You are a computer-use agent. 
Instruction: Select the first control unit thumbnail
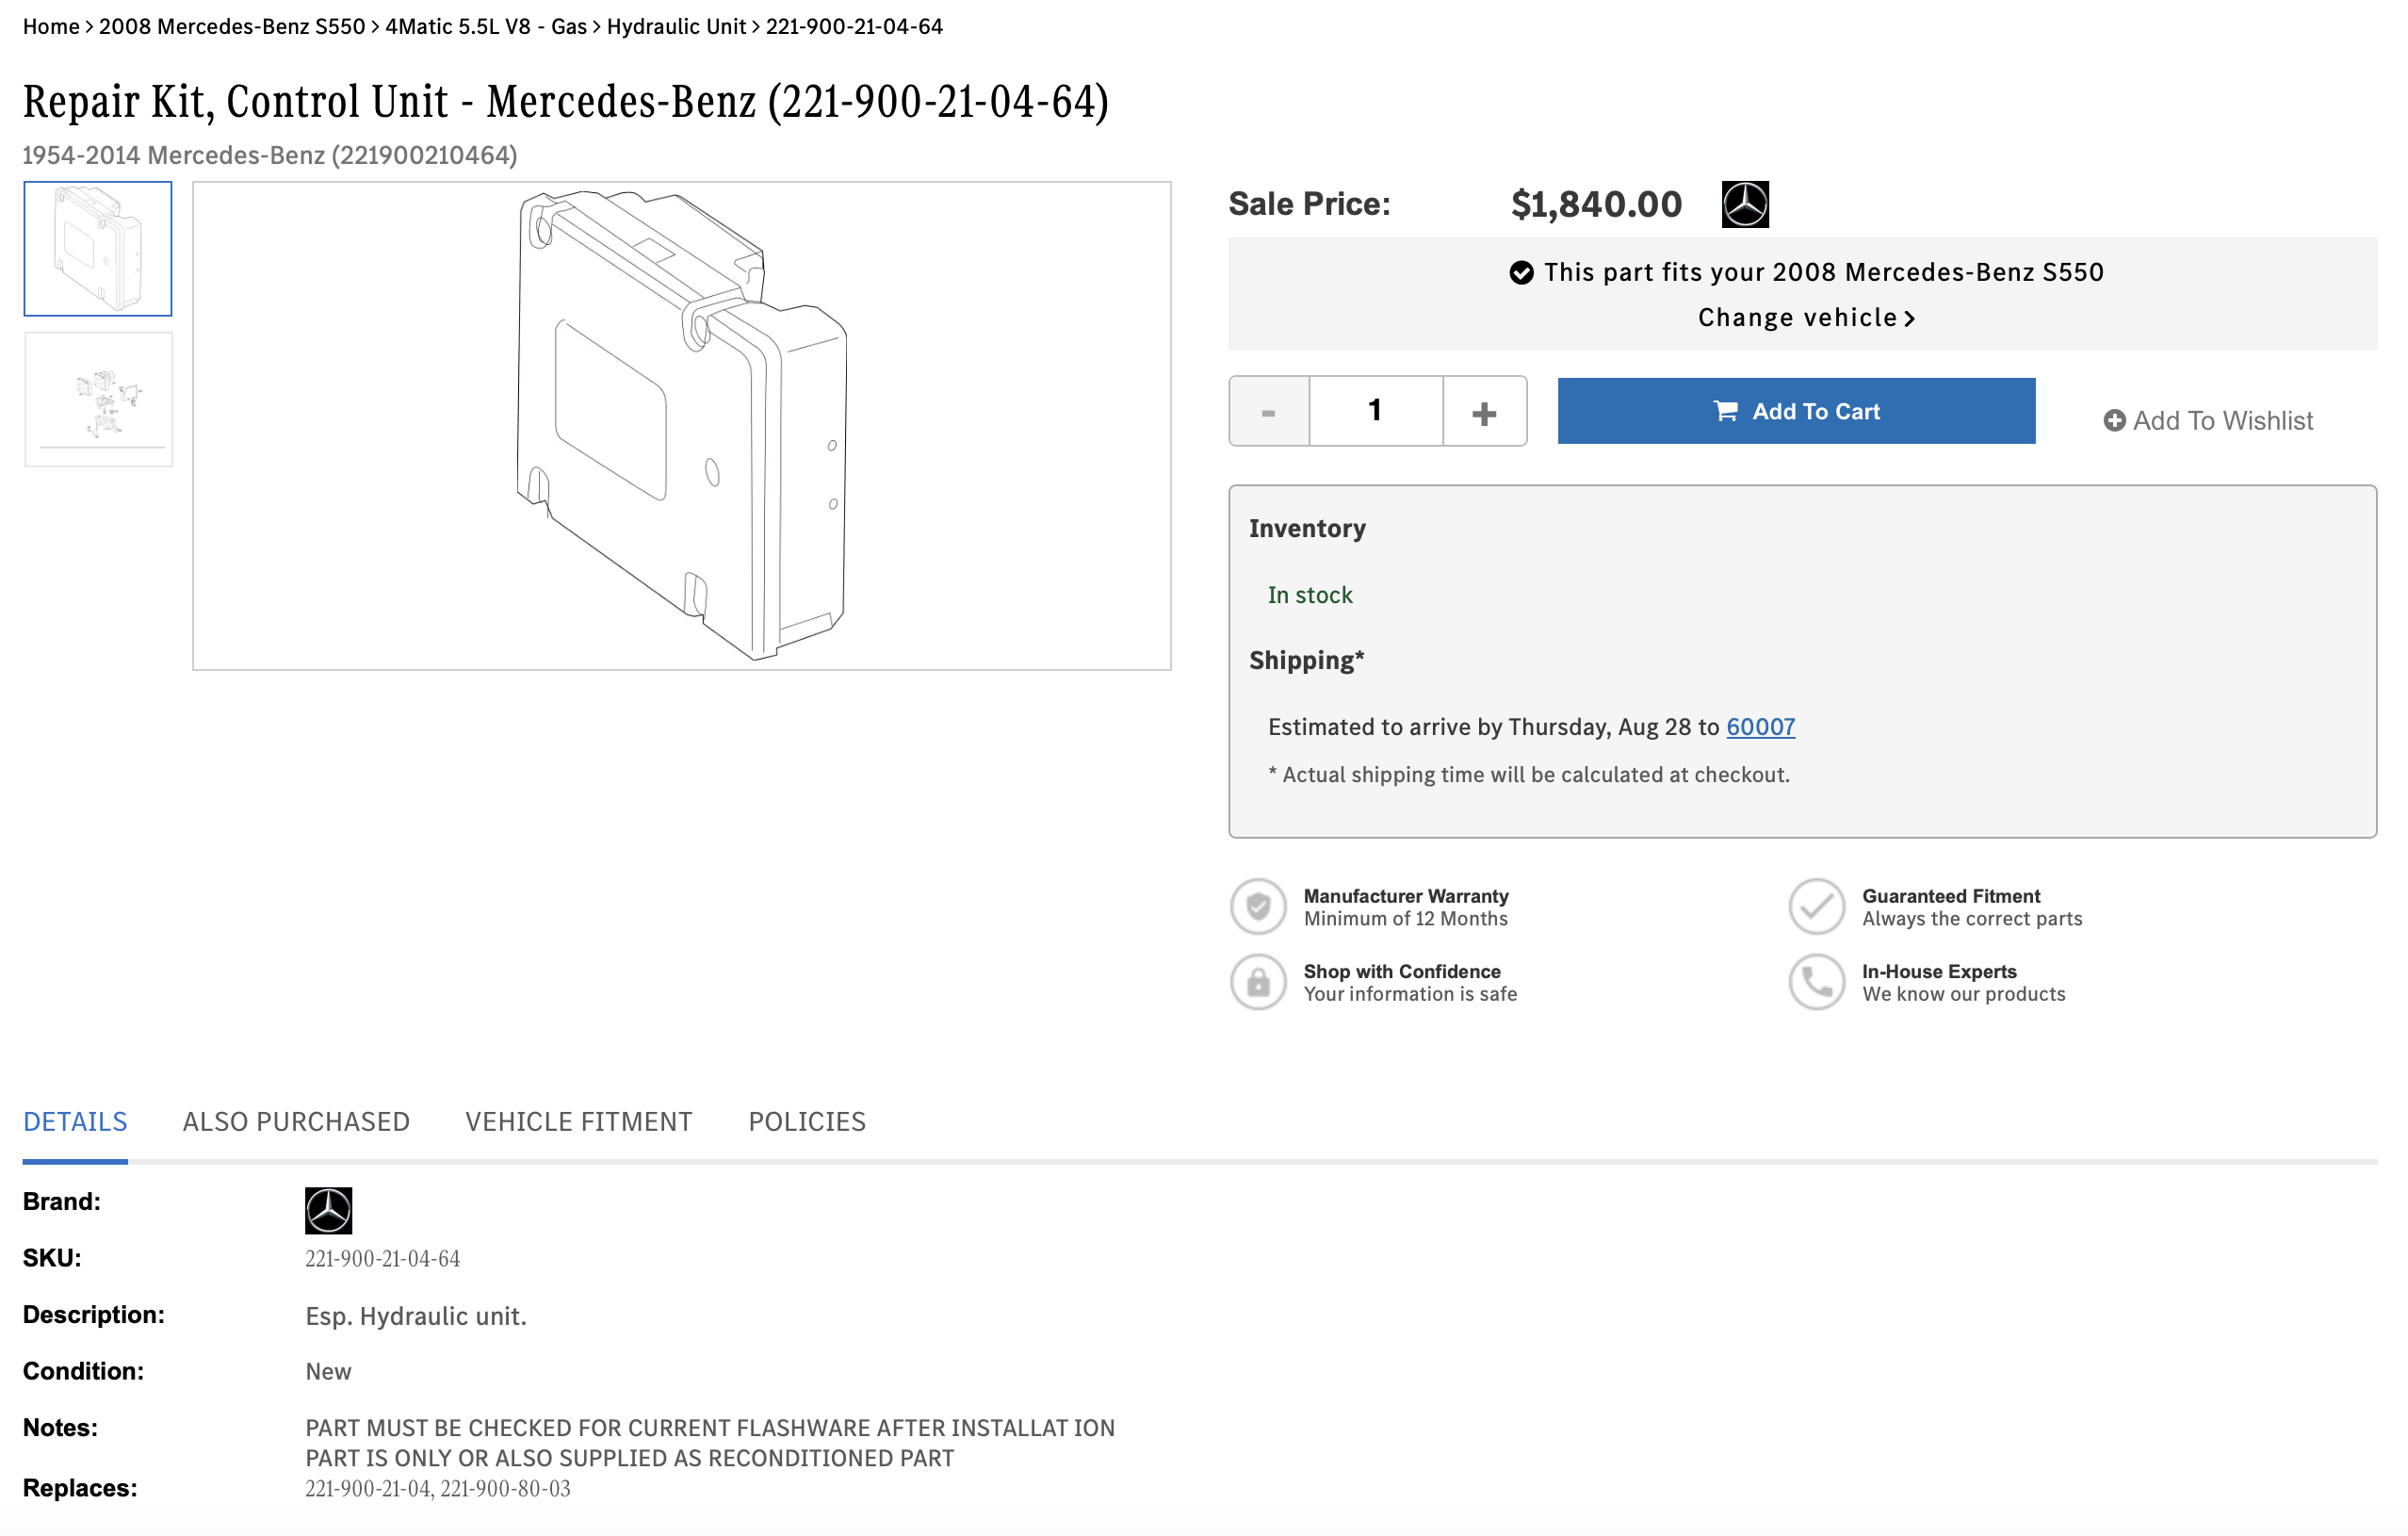(98, 249)
